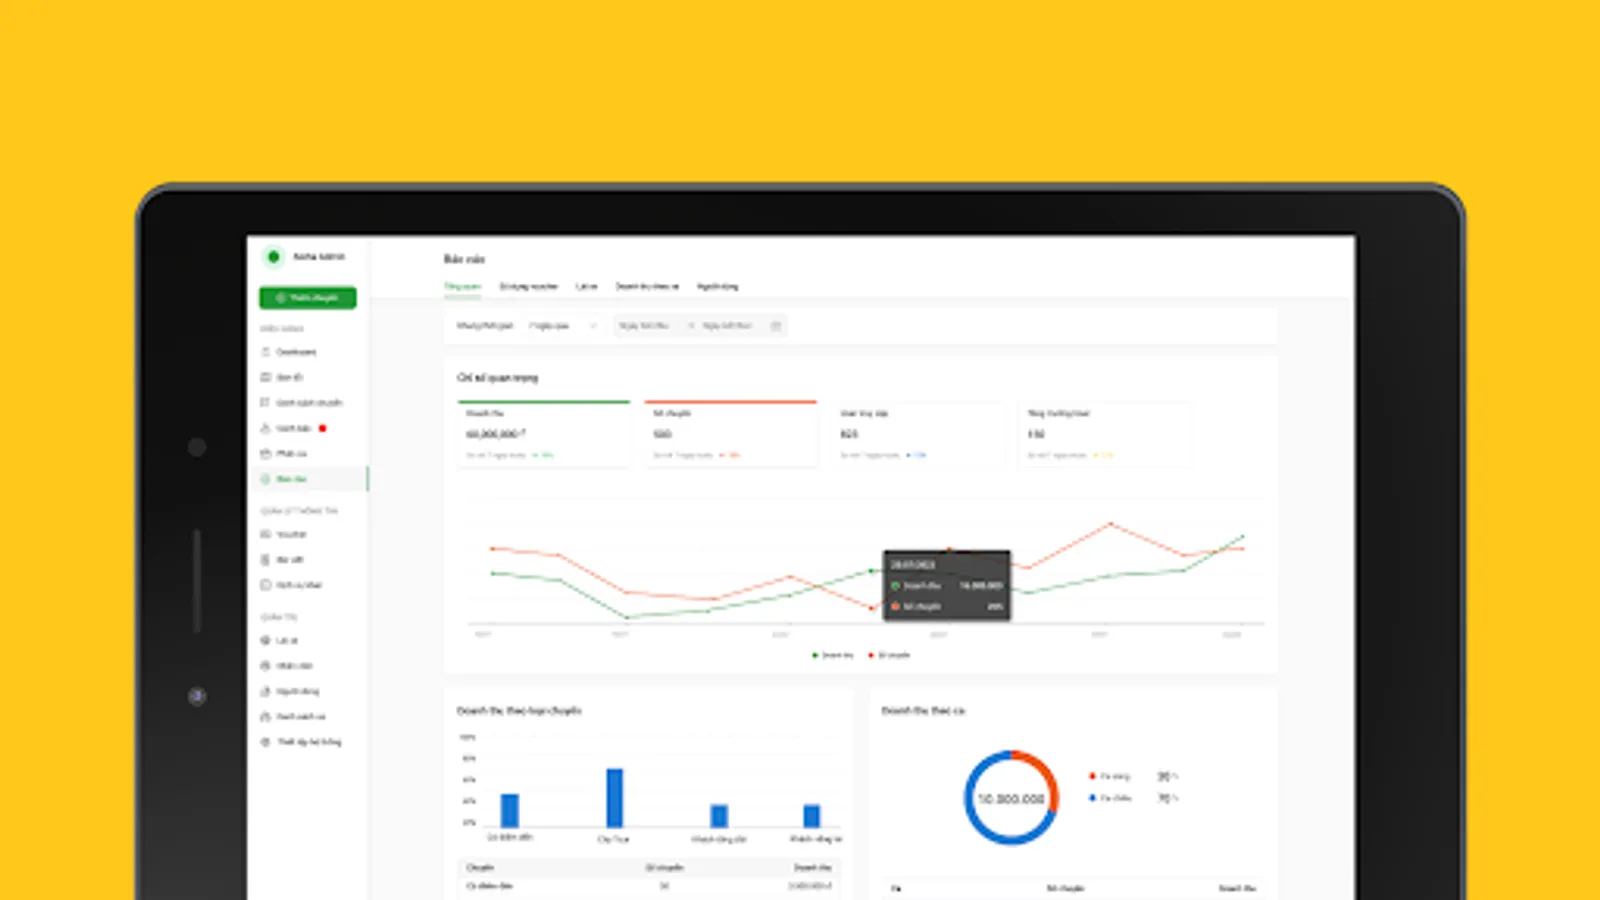1600x900 pixels.
Task: Click the tallest blue bar in the bar chart
Action: click(615, 798)
